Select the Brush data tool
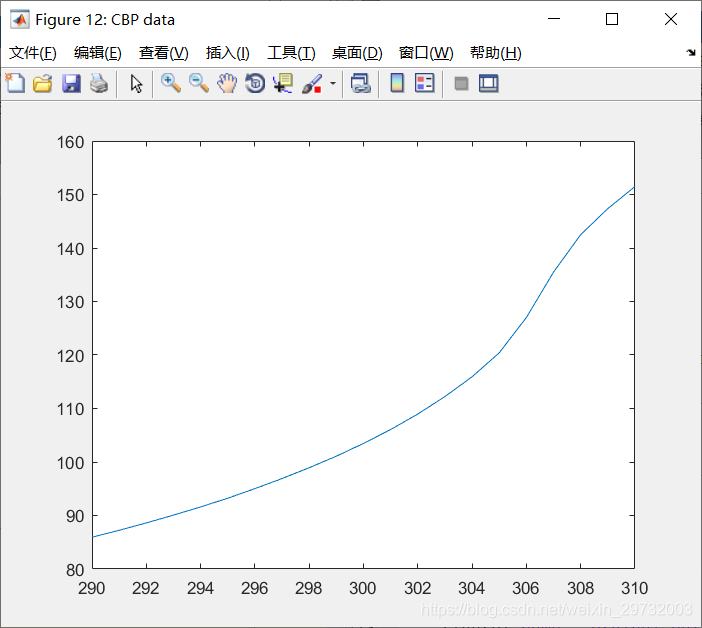Image resolution: width=702 pixels, height=628 pixels. click(312, 83)
